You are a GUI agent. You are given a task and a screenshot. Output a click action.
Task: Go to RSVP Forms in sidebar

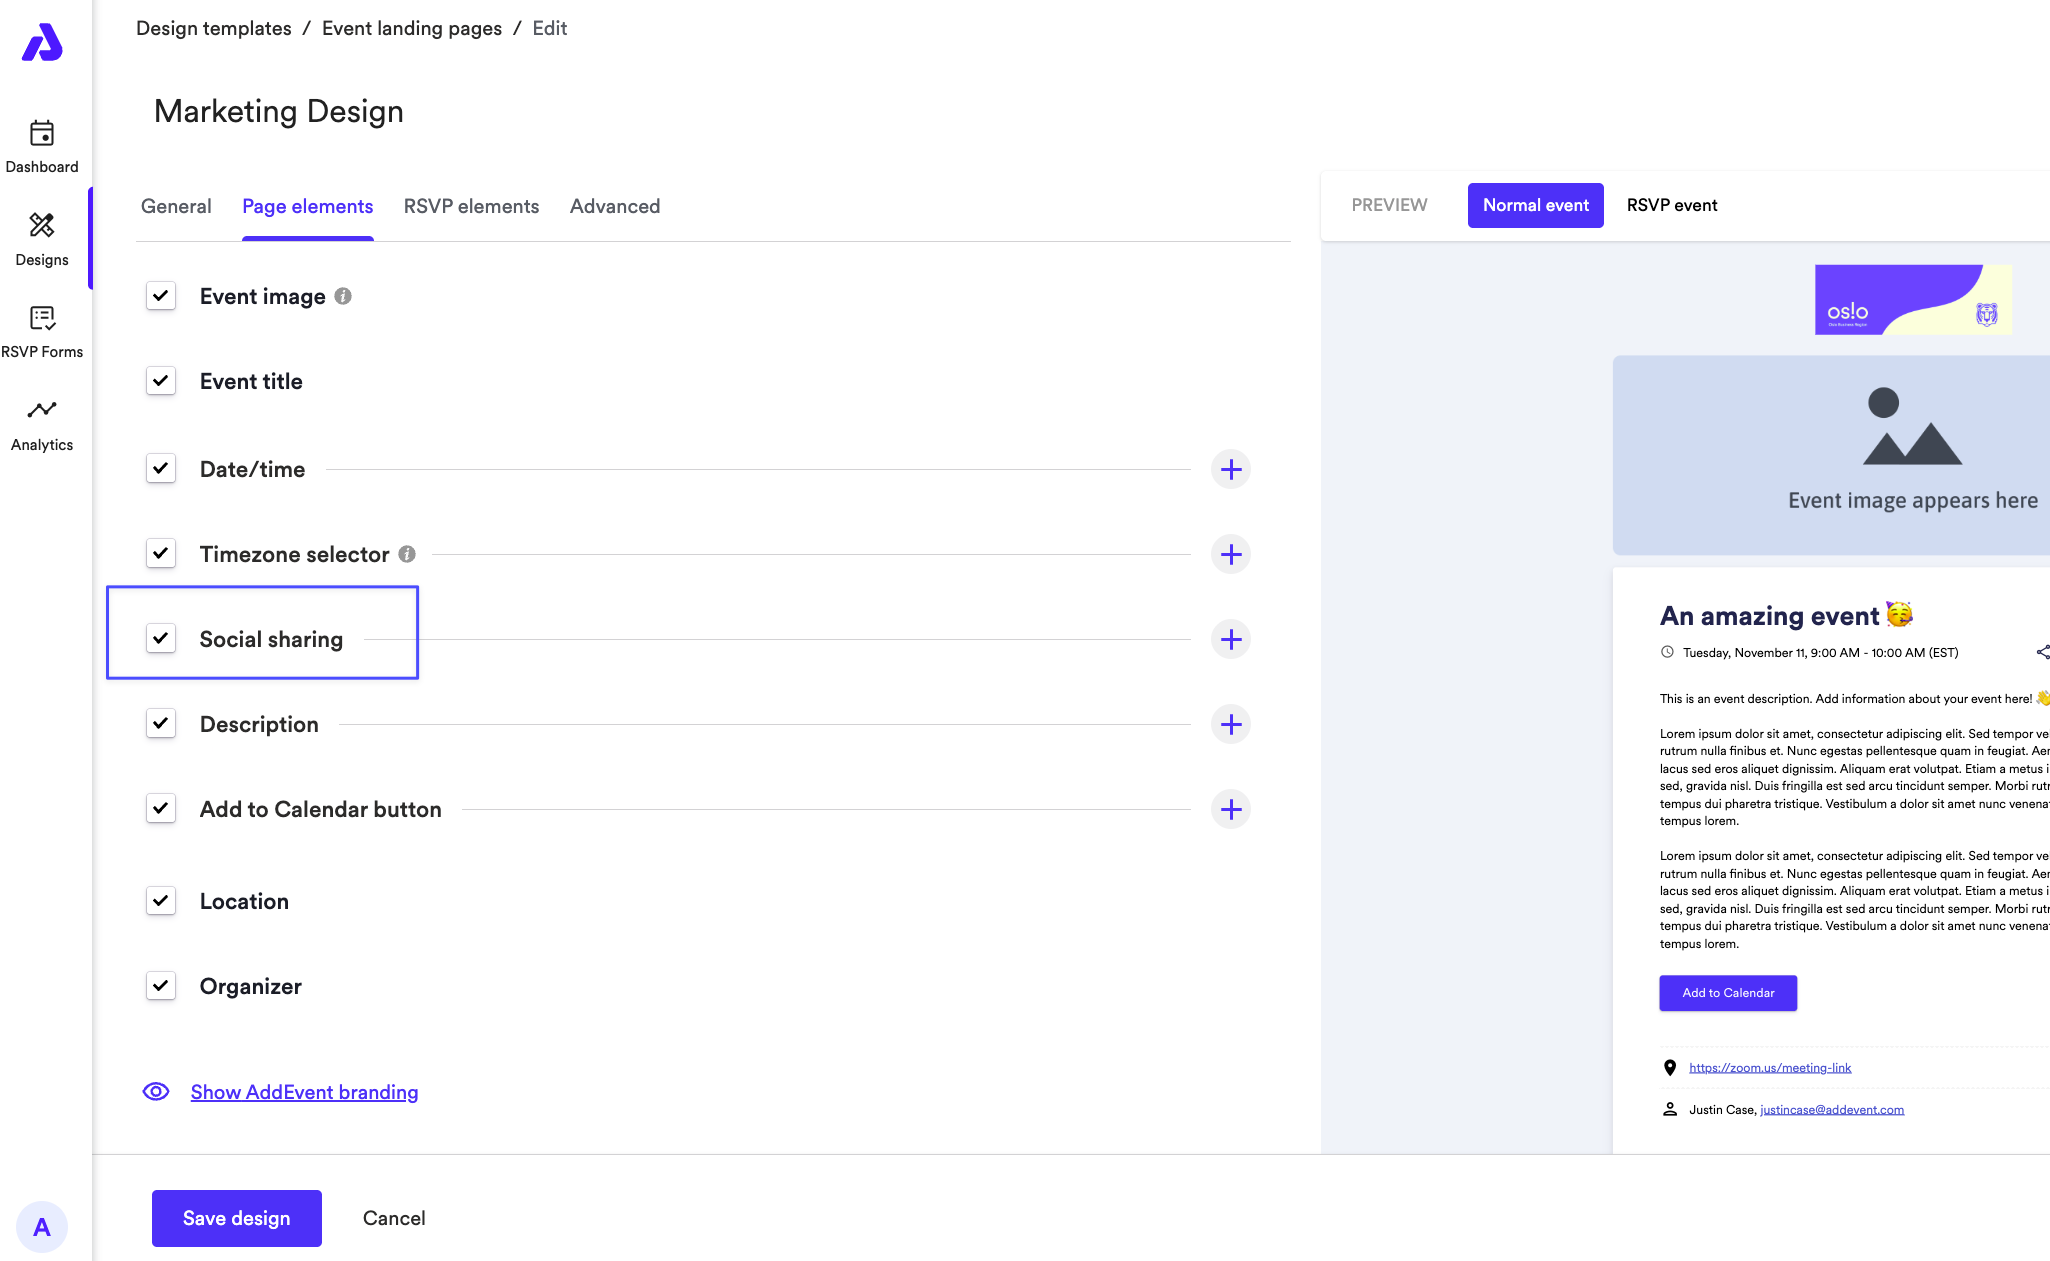(x=42, y=331)
